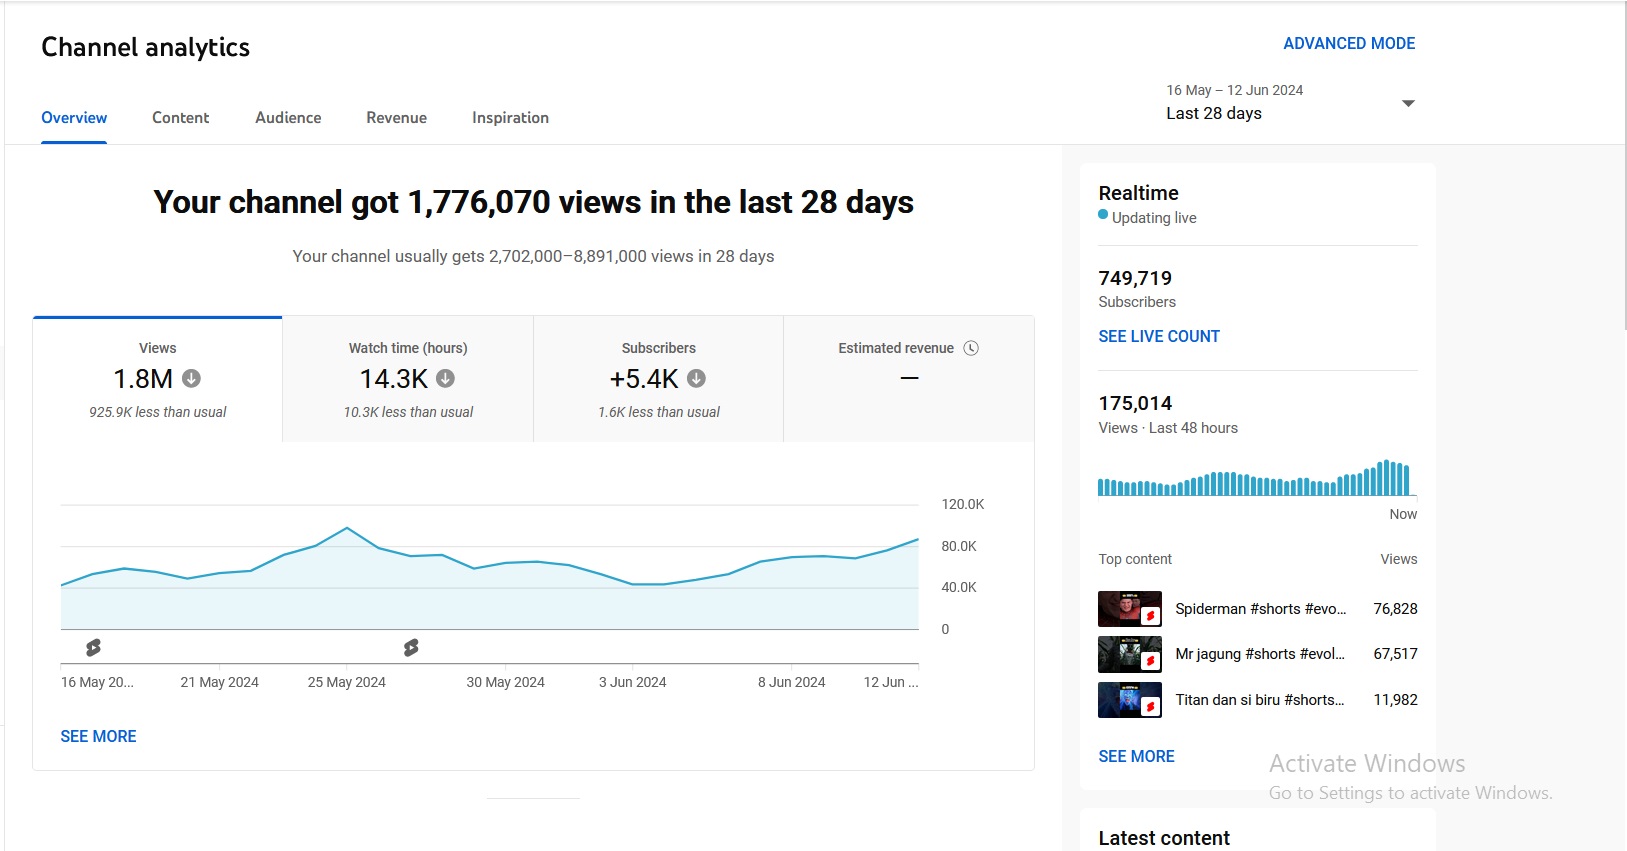Click the 21 May 2024 axis label

coord(219,682)
